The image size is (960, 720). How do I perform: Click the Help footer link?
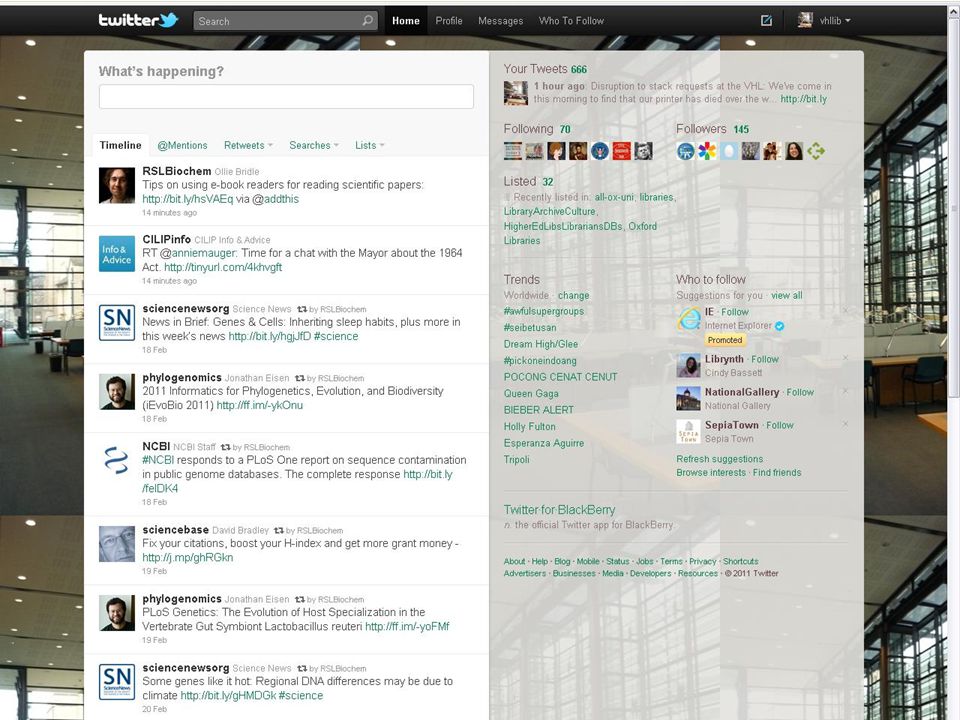[x=539, y=561]
